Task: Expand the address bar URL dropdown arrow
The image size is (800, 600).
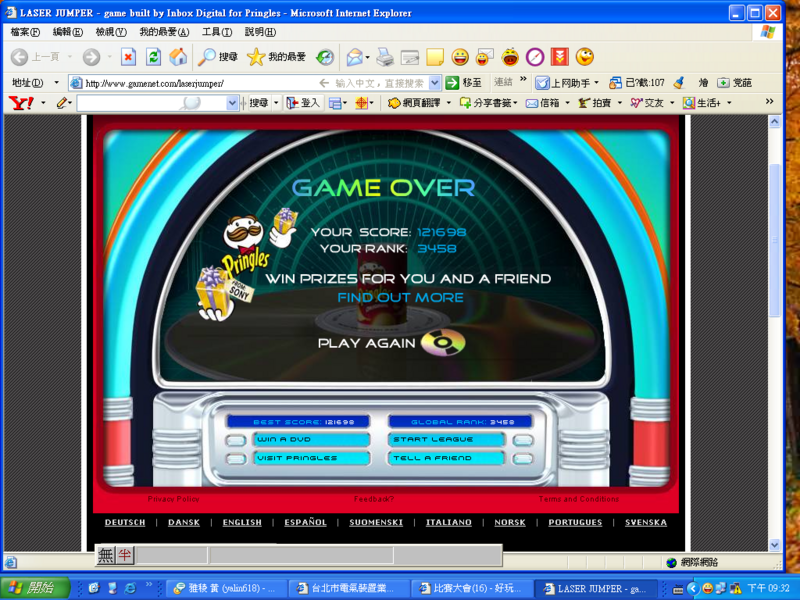Action: coord(435,83)
